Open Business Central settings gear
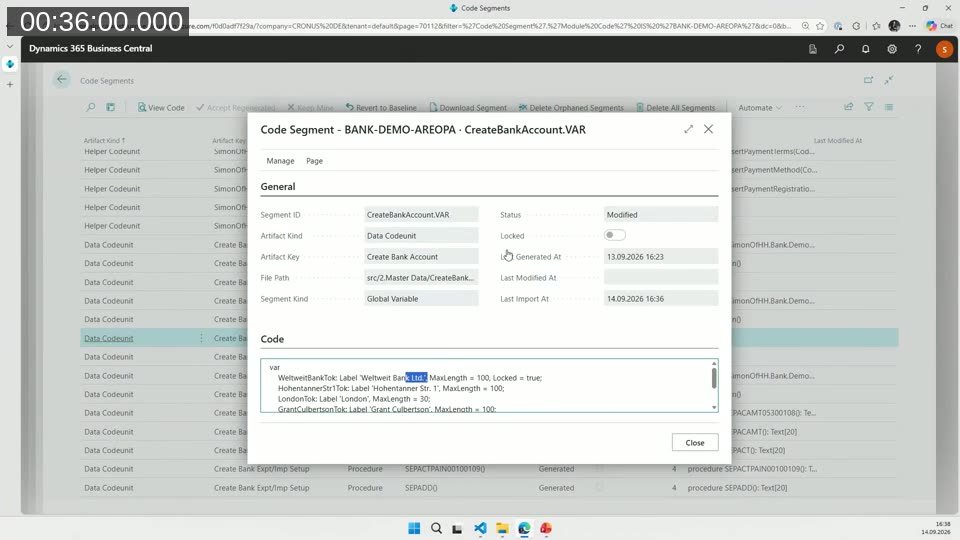Screen dimensions: 960x540 coord(892,49)
